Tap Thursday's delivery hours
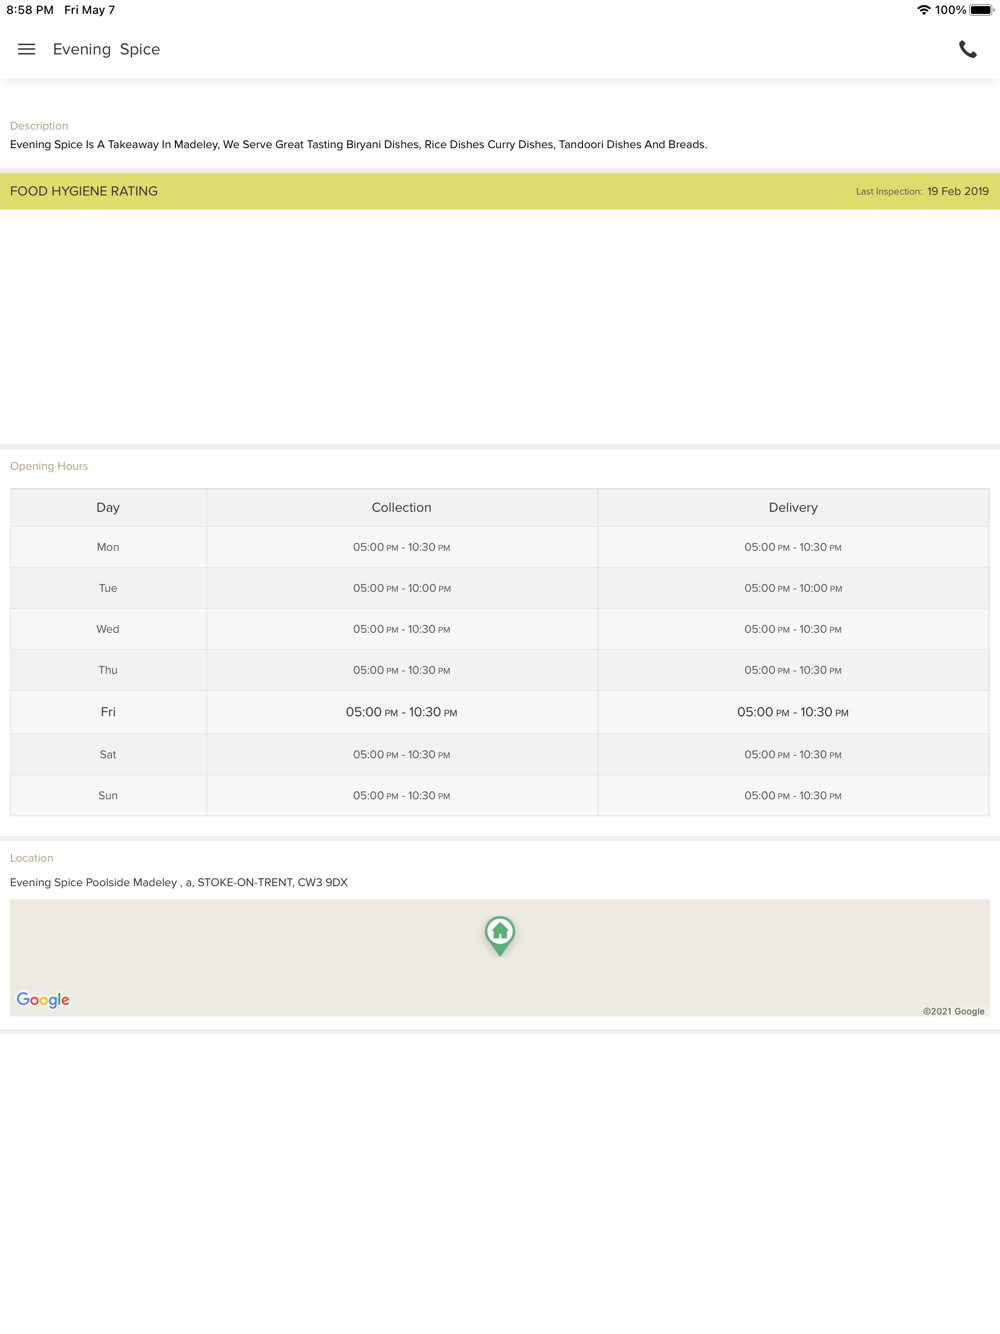The height and width of the screenshot is (1334, 1000). point(793,670)
